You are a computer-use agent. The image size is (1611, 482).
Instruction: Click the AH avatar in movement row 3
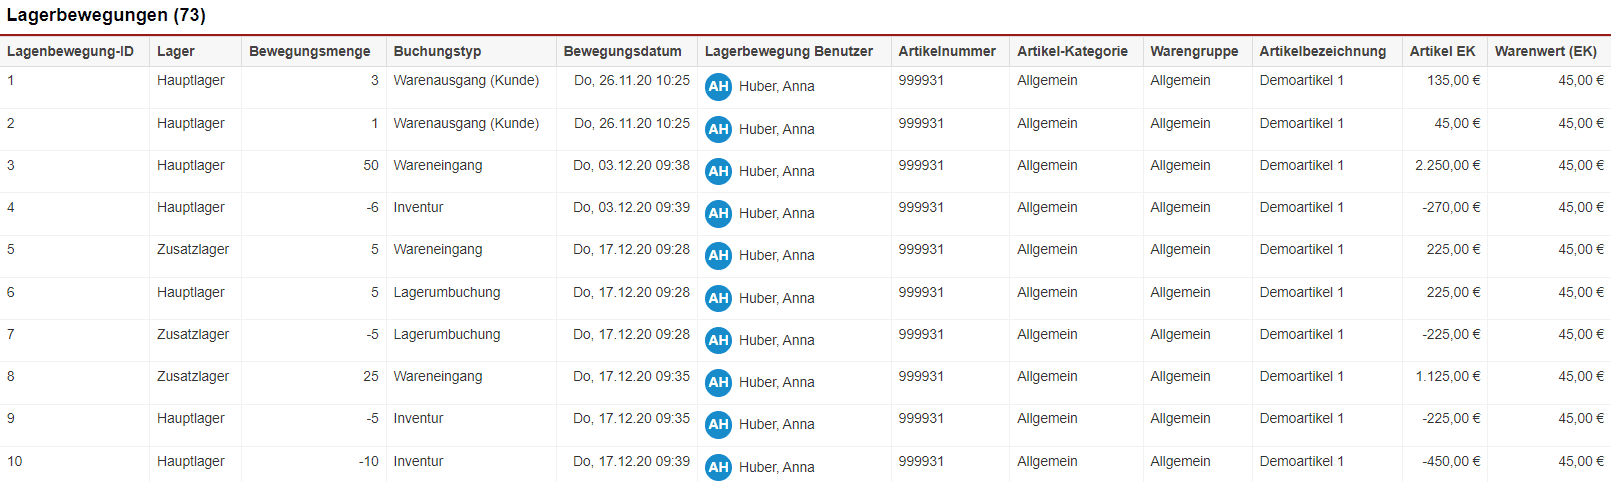718,172
